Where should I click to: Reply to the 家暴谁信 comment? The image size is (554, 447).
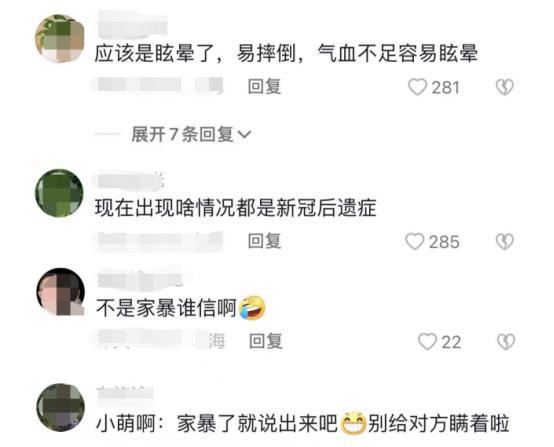[x=266, y=341]
